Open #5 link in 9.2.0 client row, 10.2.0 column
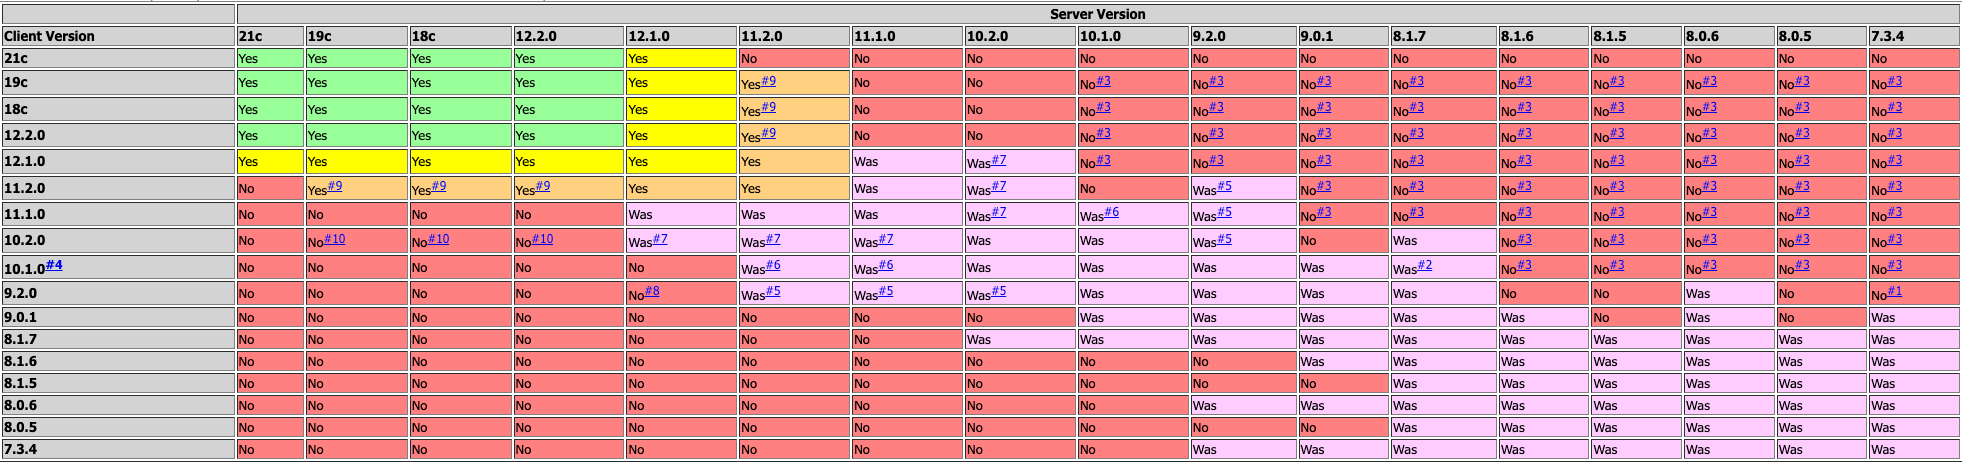This screenshot has width=1962, height=462. 999,291
